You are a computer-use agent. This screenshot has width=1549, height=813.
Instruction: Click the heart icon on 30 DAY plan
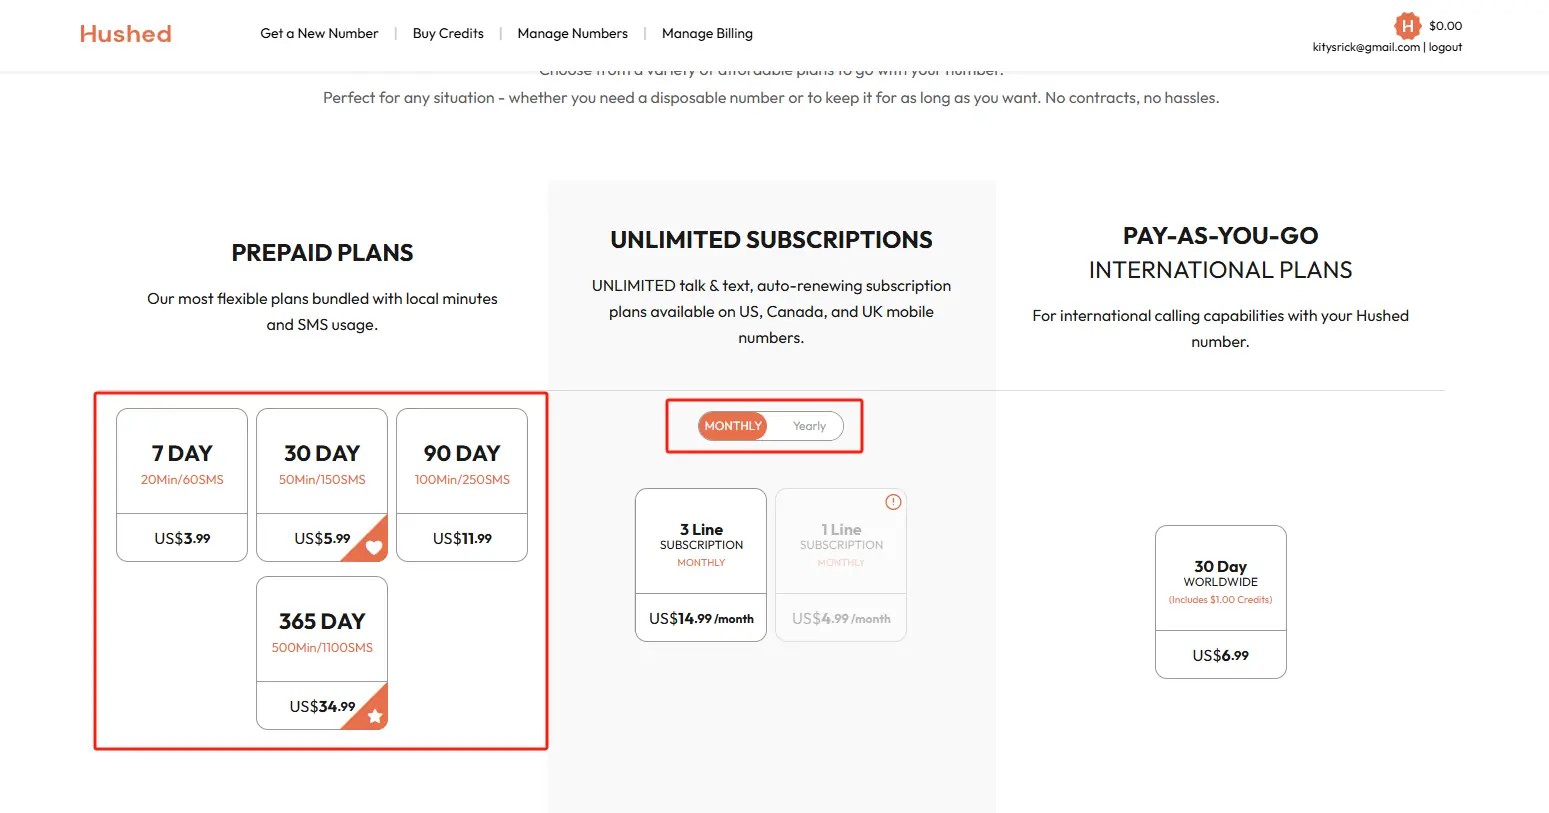[x=374, y=547]
